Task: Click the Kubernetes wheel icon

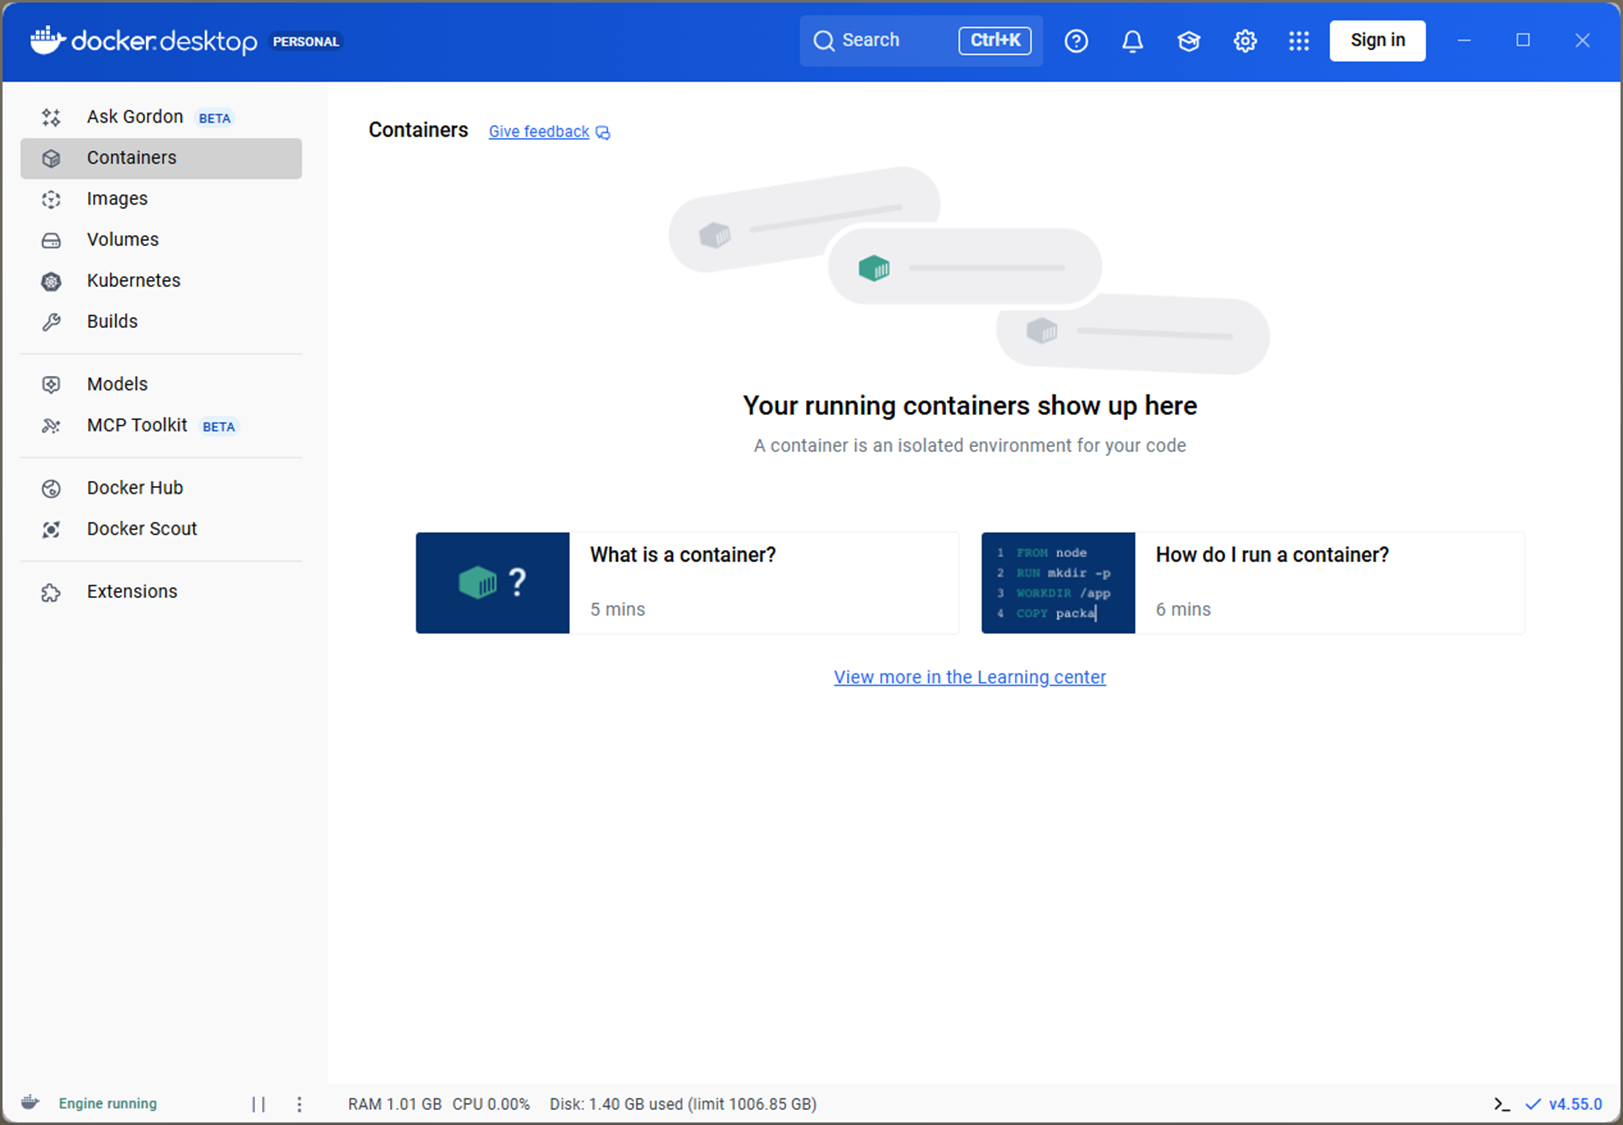Action: click(51, 281)
